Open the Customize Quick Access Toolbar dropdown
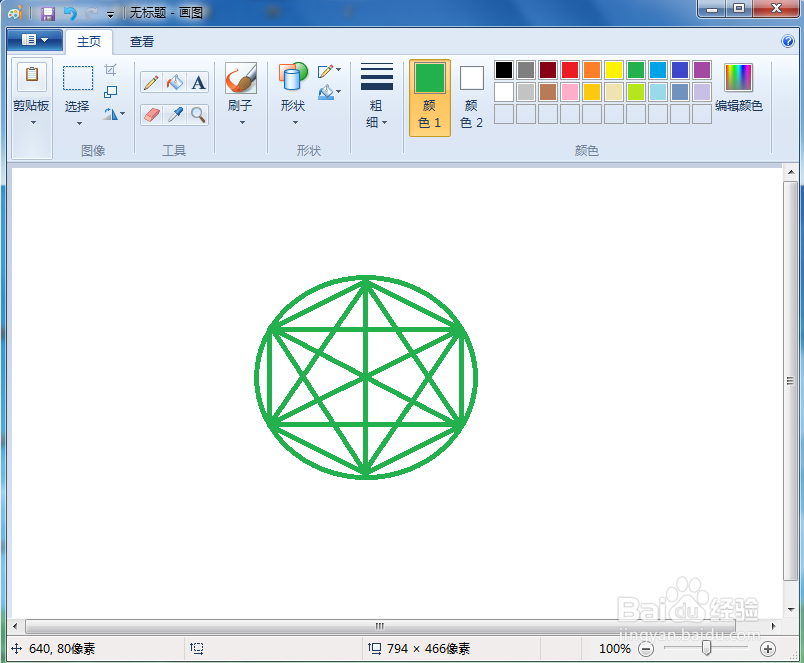The image size is (804, 663). 110,14
